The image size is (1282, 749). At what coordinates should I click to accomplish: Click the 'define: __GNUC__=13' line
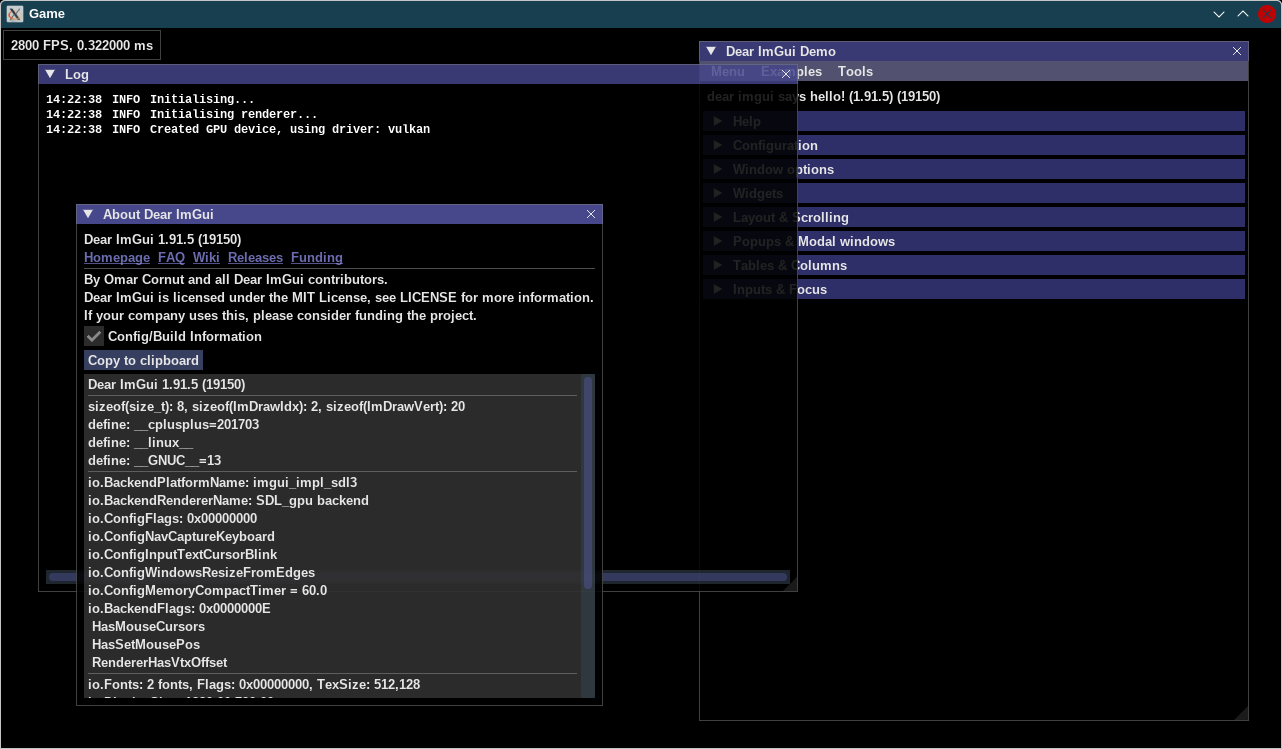155,460
